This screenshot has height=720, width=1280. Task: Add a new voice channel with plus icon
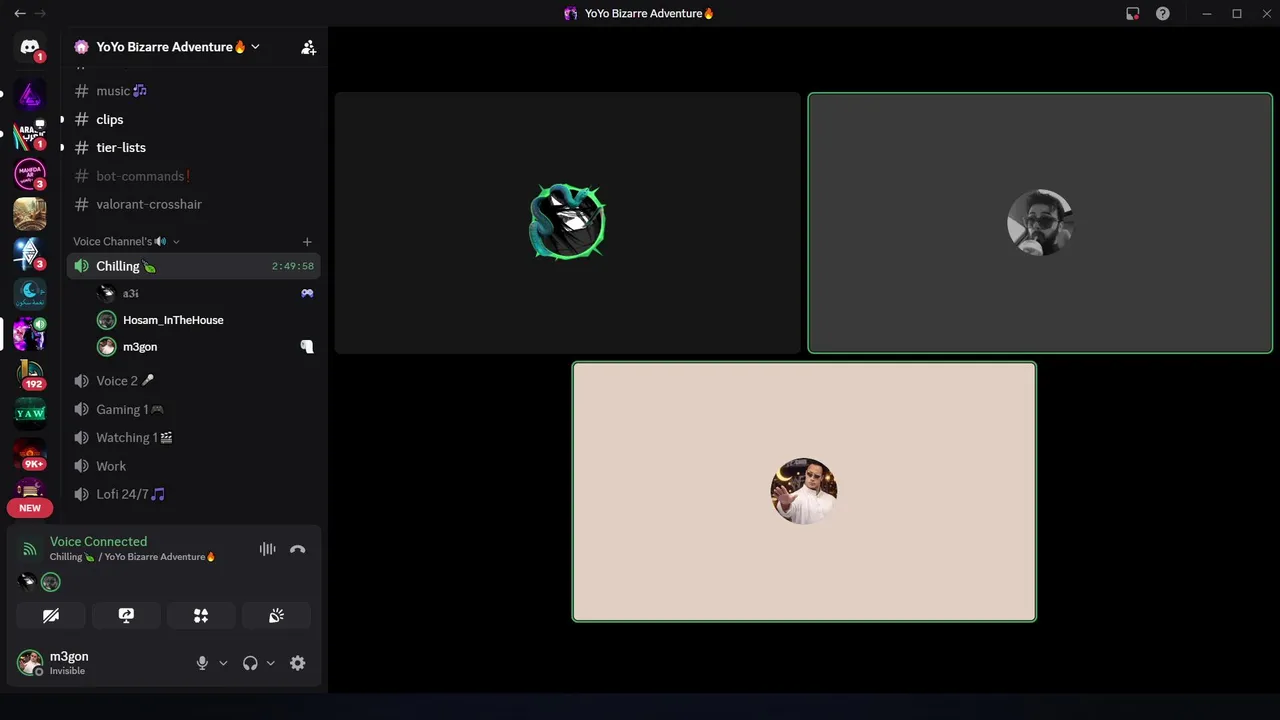(x=307, y=242)
